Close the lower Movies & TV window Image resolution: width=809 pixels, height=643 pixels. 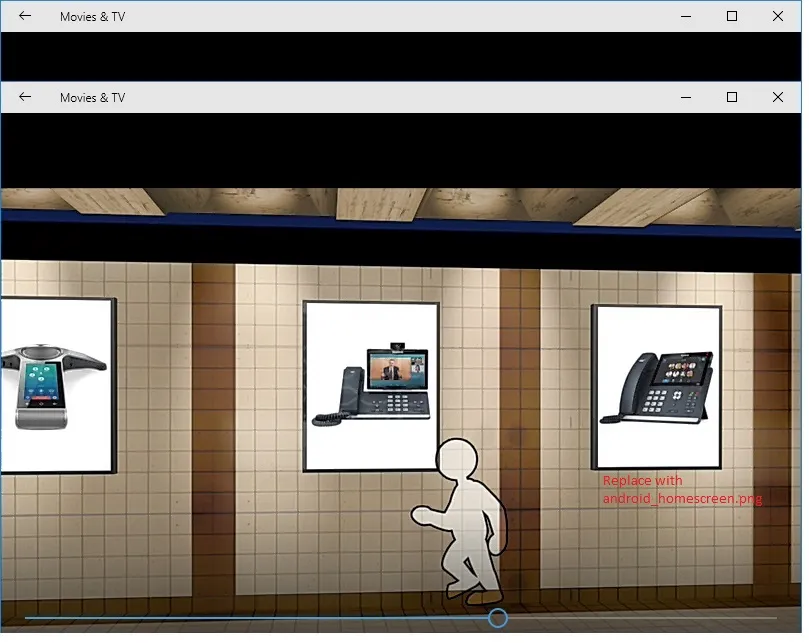pyautogui.click(x=778, y=97)
